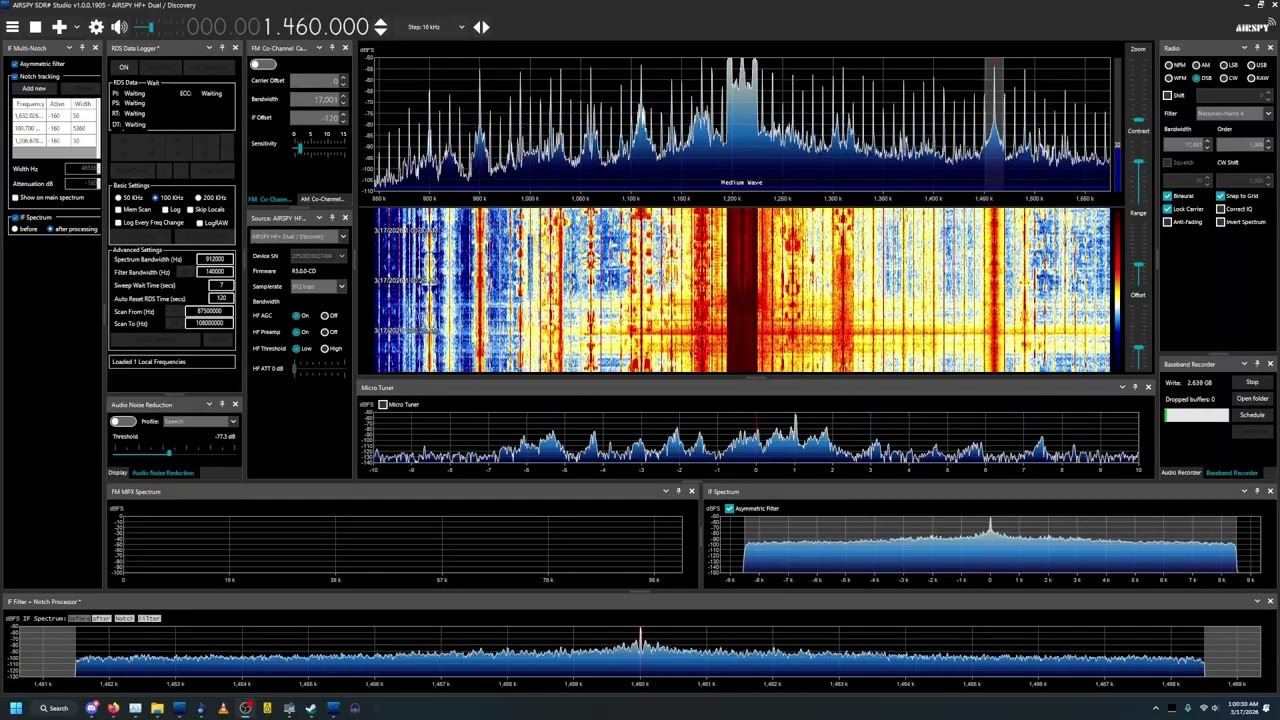The width and height of the screenshot is (1280, 720).
Task: Close the RDS Data Logger panel
Action: [235, 48]
